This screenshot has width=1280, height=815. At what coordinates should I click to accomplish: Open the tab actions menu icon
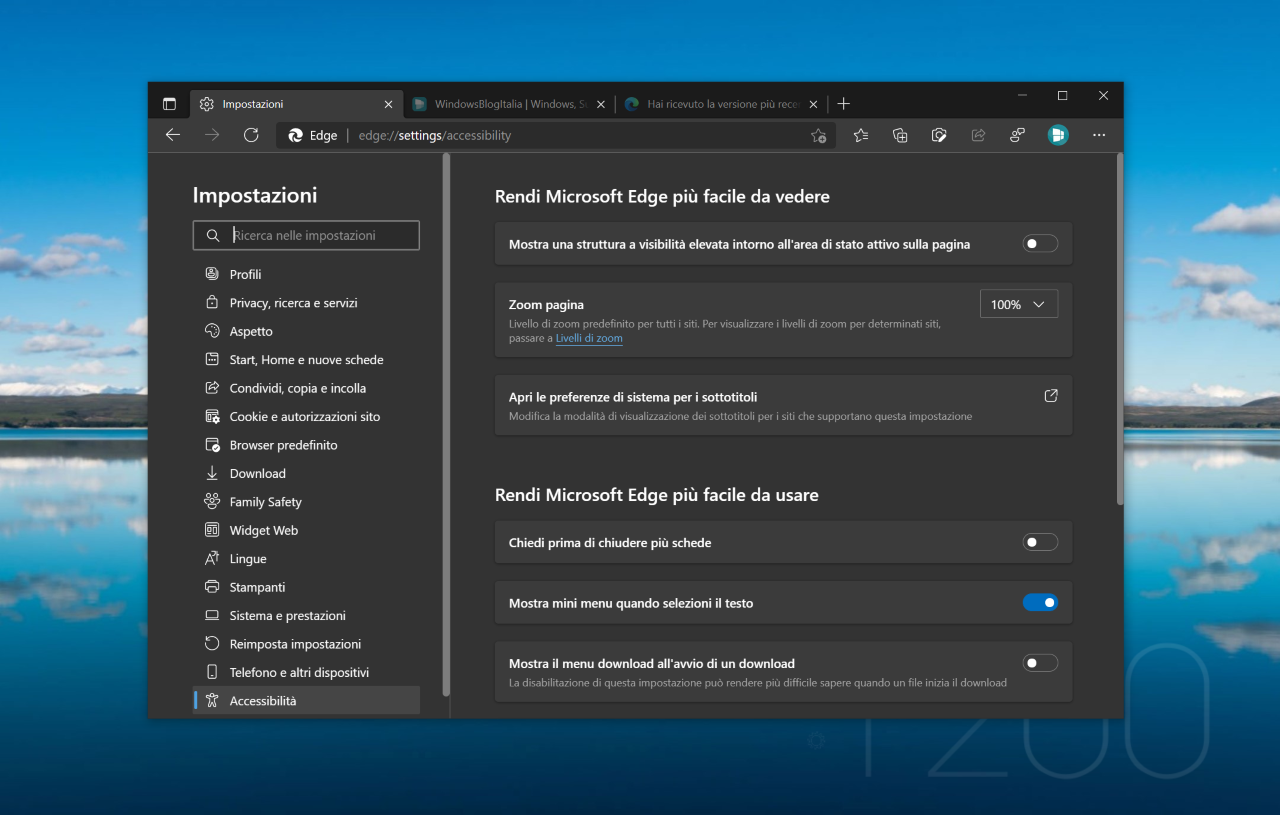(x=169, y=104)
